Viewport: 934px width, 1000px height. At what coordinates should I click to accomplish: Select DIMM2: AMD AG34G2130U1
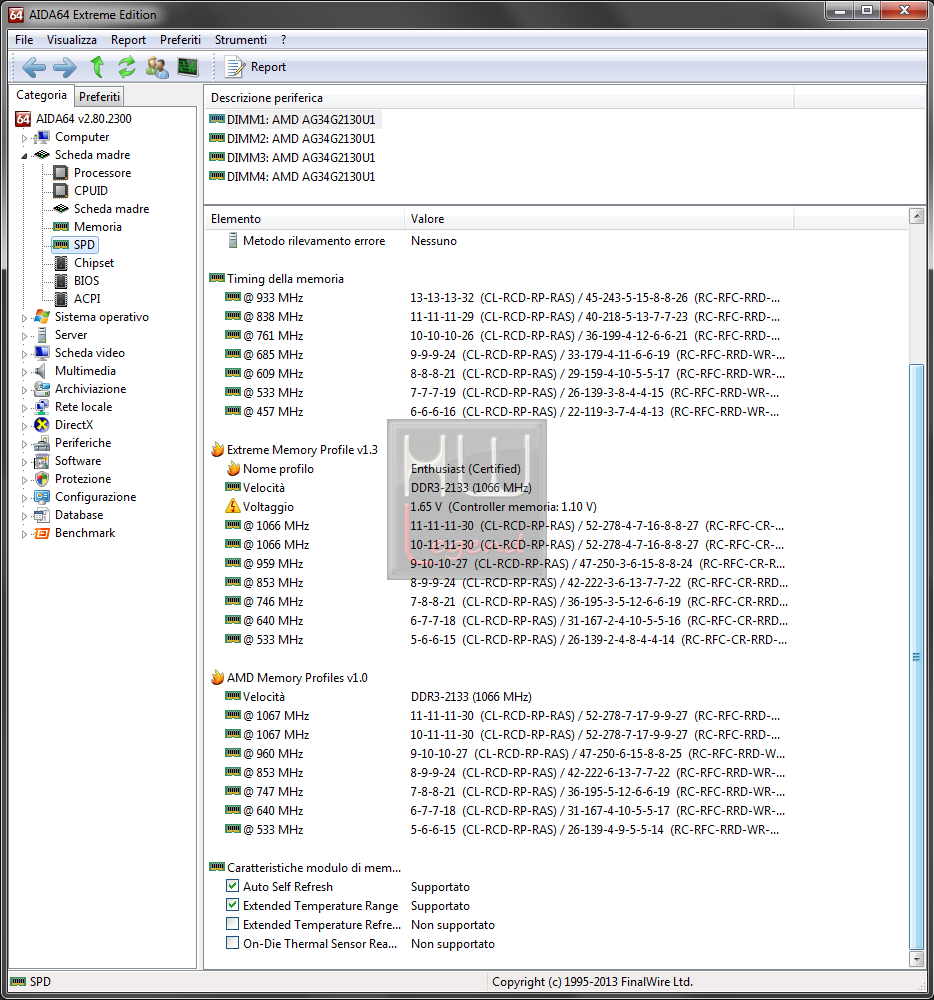(301, 138)
